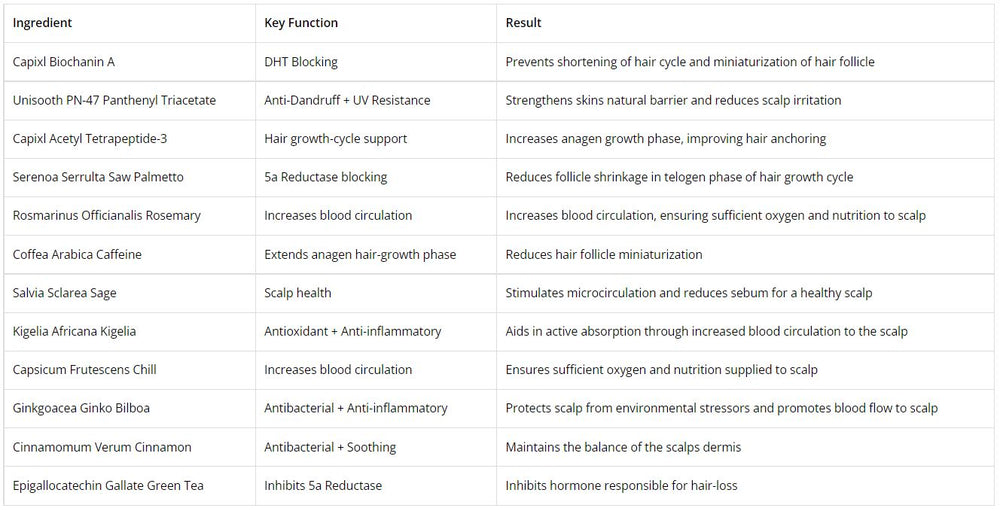This screenshot has height=511, width=1000.
Task: Click the Coffea Arabica Caffeine cell
Action: point(129,255)
